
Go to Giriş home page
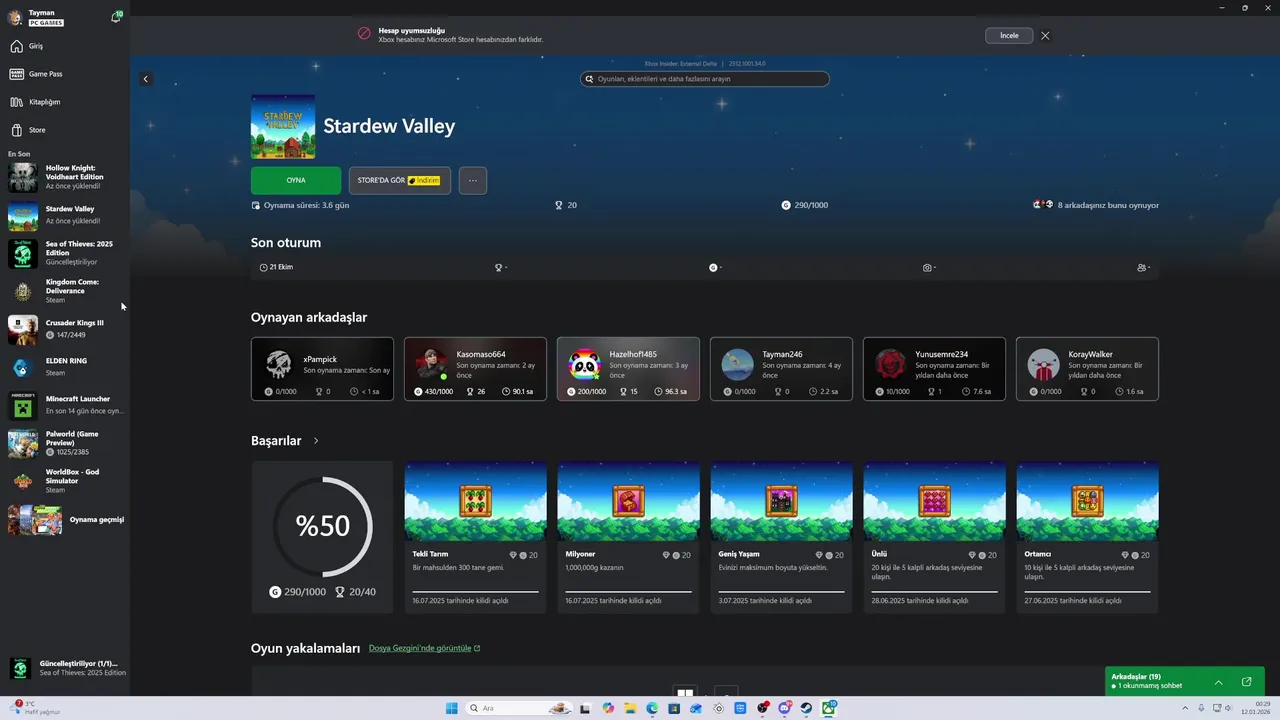[x=65, y=46]
